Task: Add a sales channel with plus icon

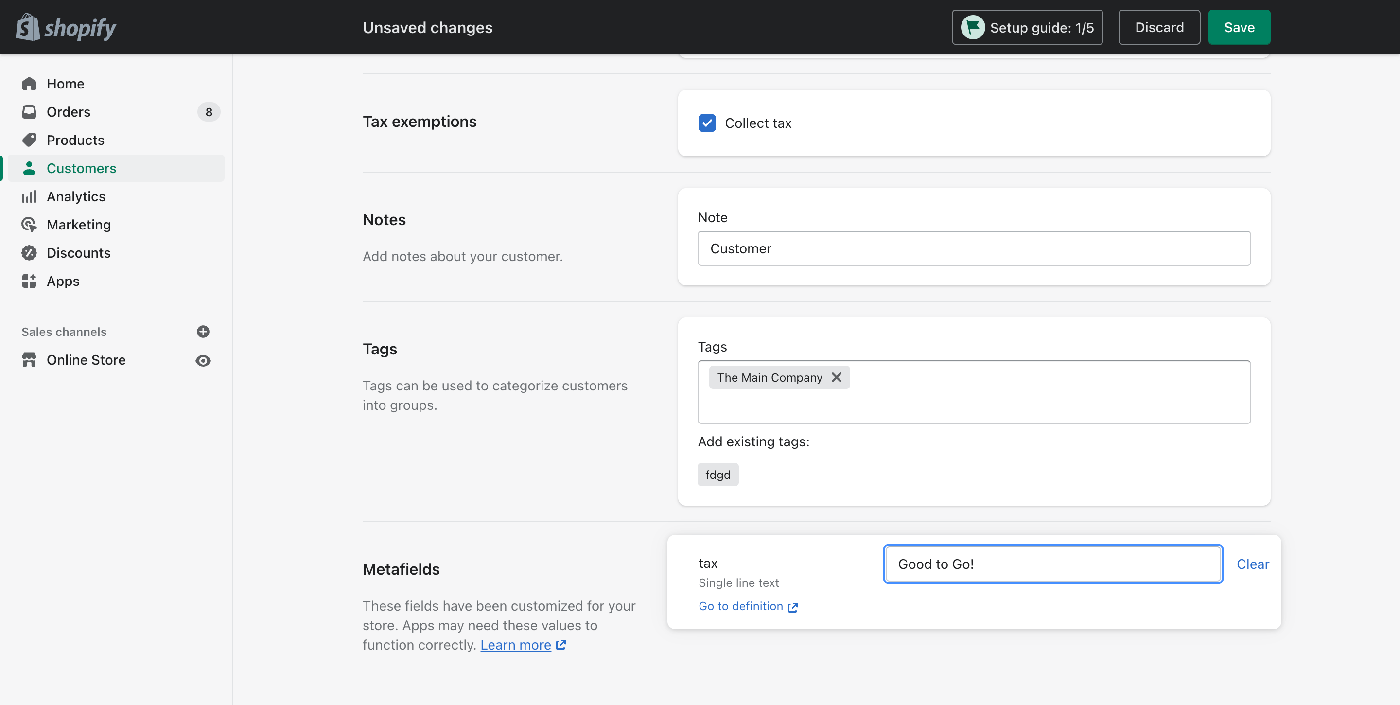Action: click(203, 332)
